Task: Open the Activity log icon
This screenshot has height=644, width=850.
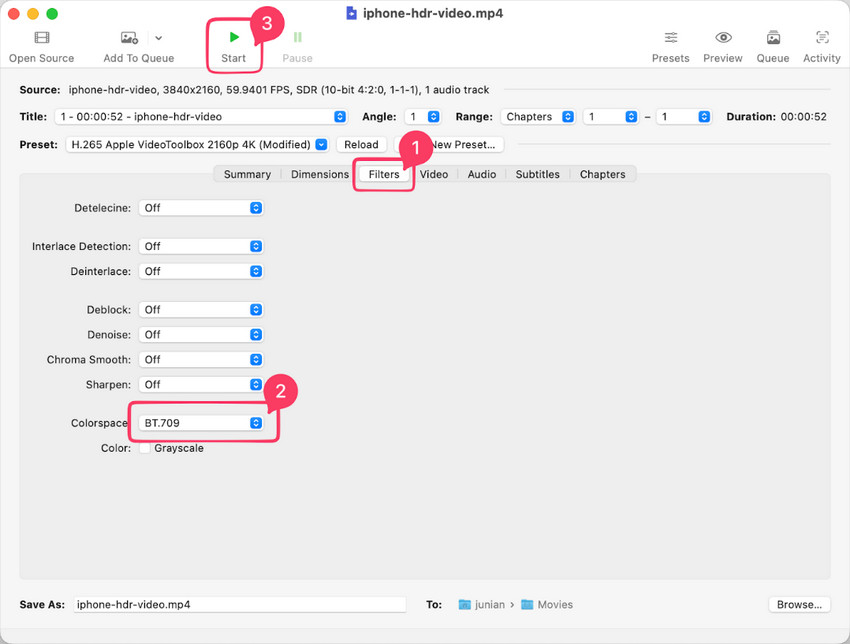Action: pos(822,37)
